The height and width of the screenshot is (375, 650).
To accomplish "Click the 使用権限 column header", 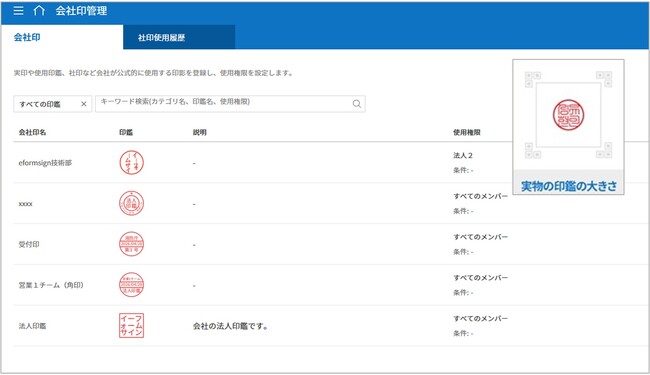I will (467, 132).
